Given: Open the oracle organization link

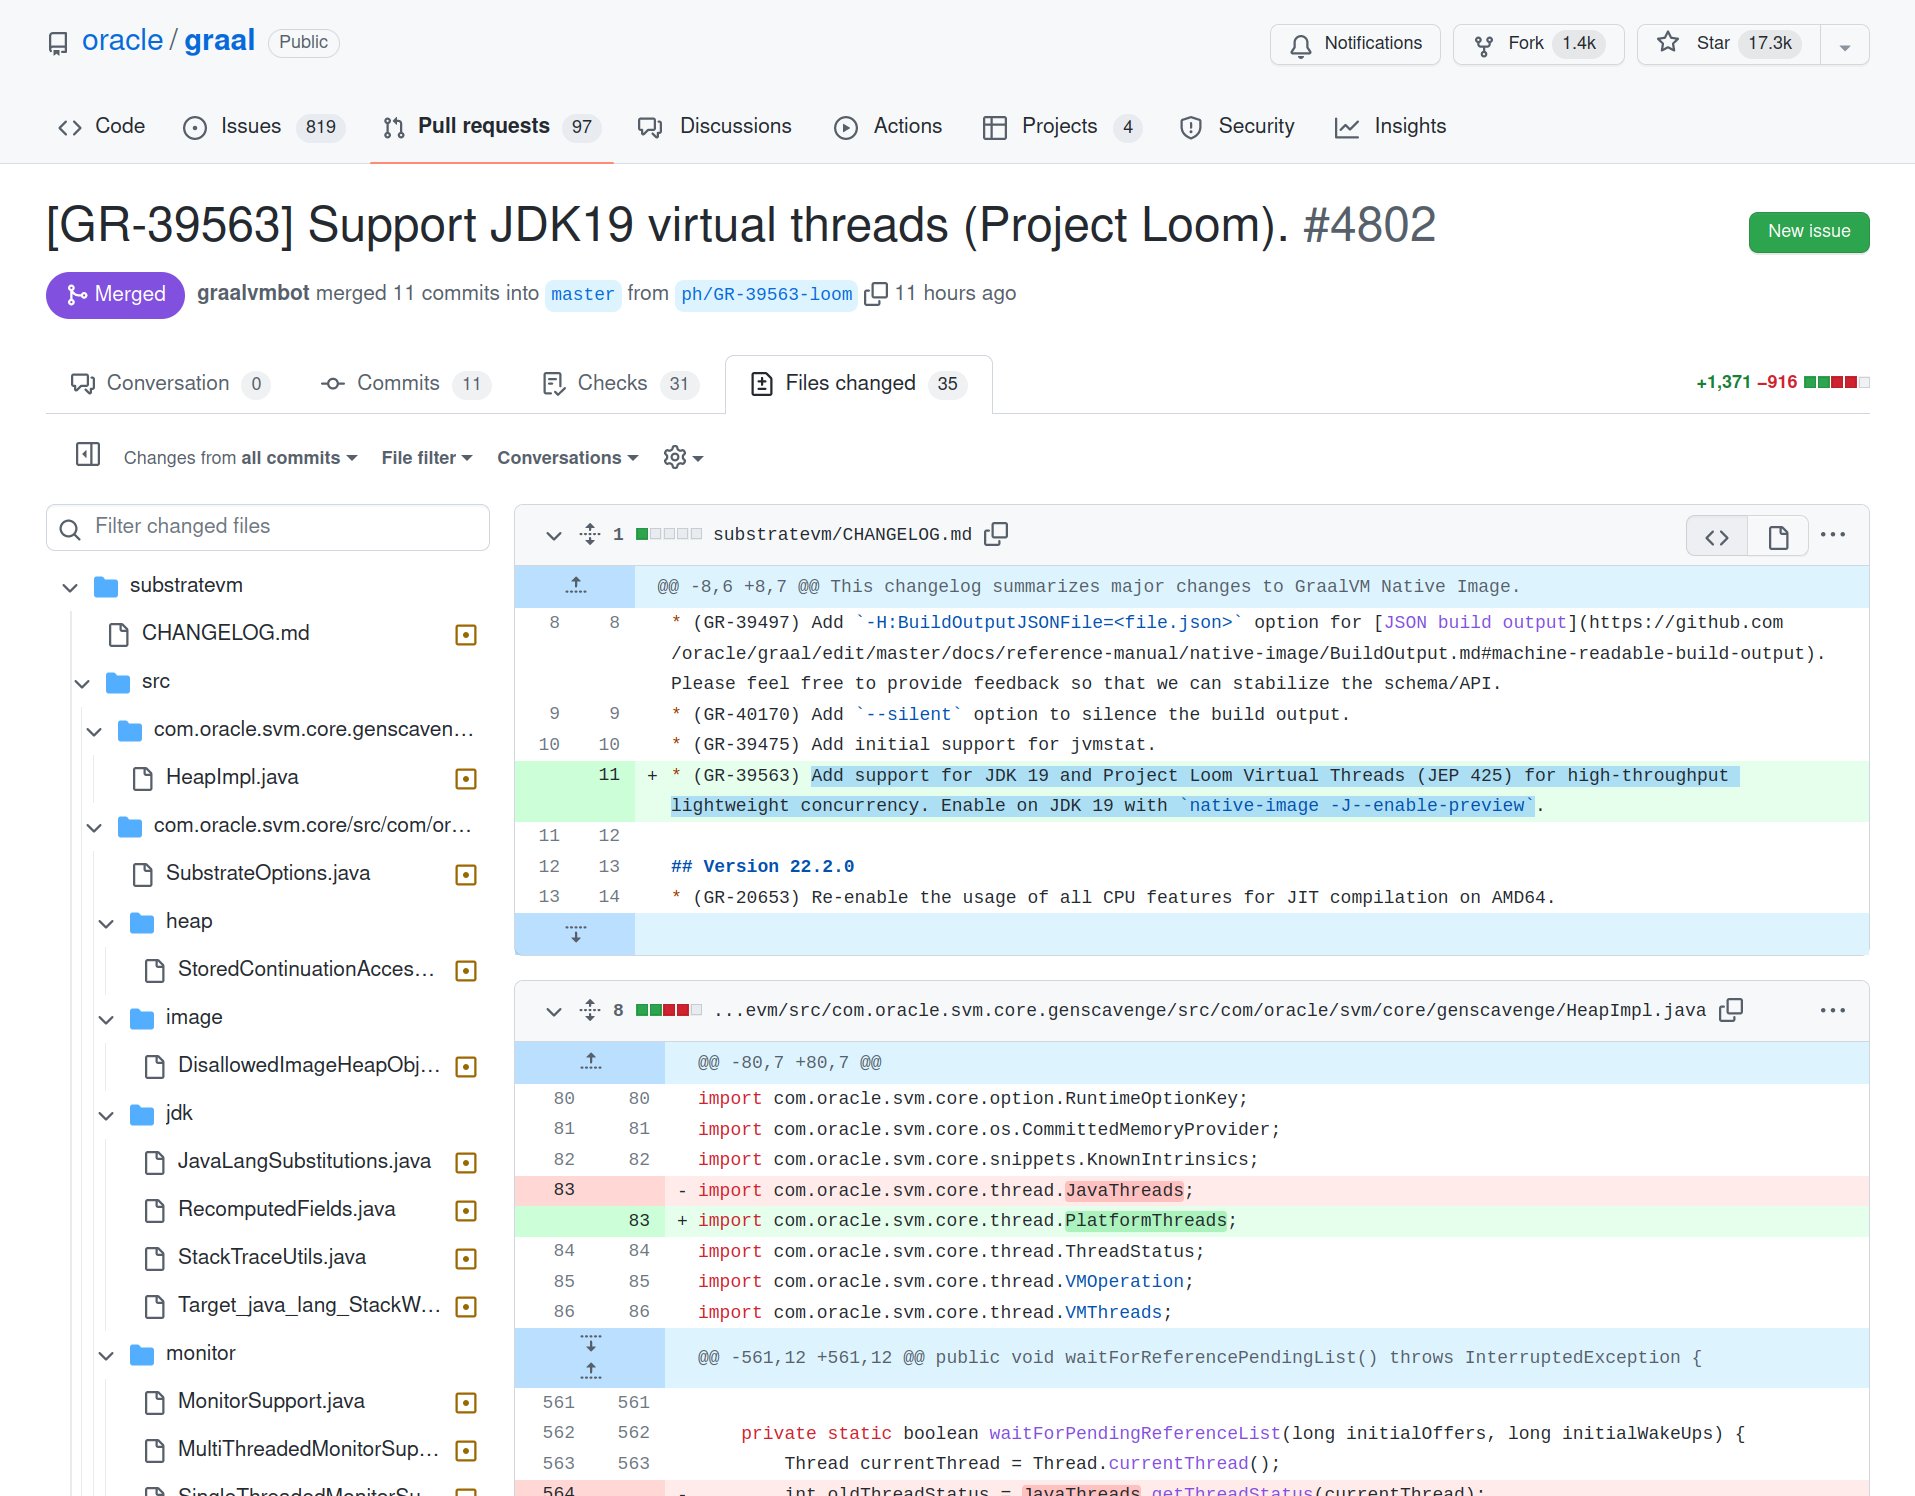Looking at the screenshot, I should pos(122,41).
